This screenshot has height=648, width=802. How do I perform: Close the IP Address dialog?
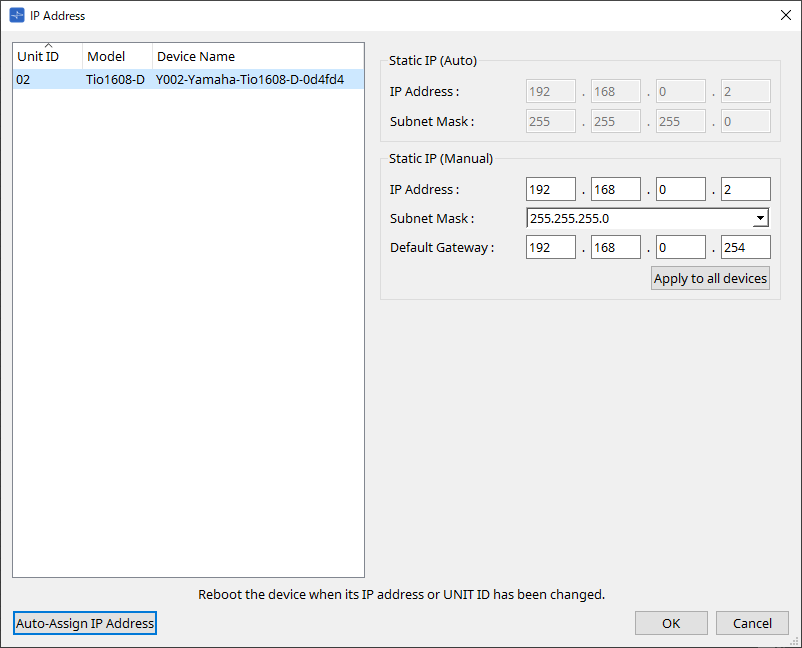pos(784,15)
